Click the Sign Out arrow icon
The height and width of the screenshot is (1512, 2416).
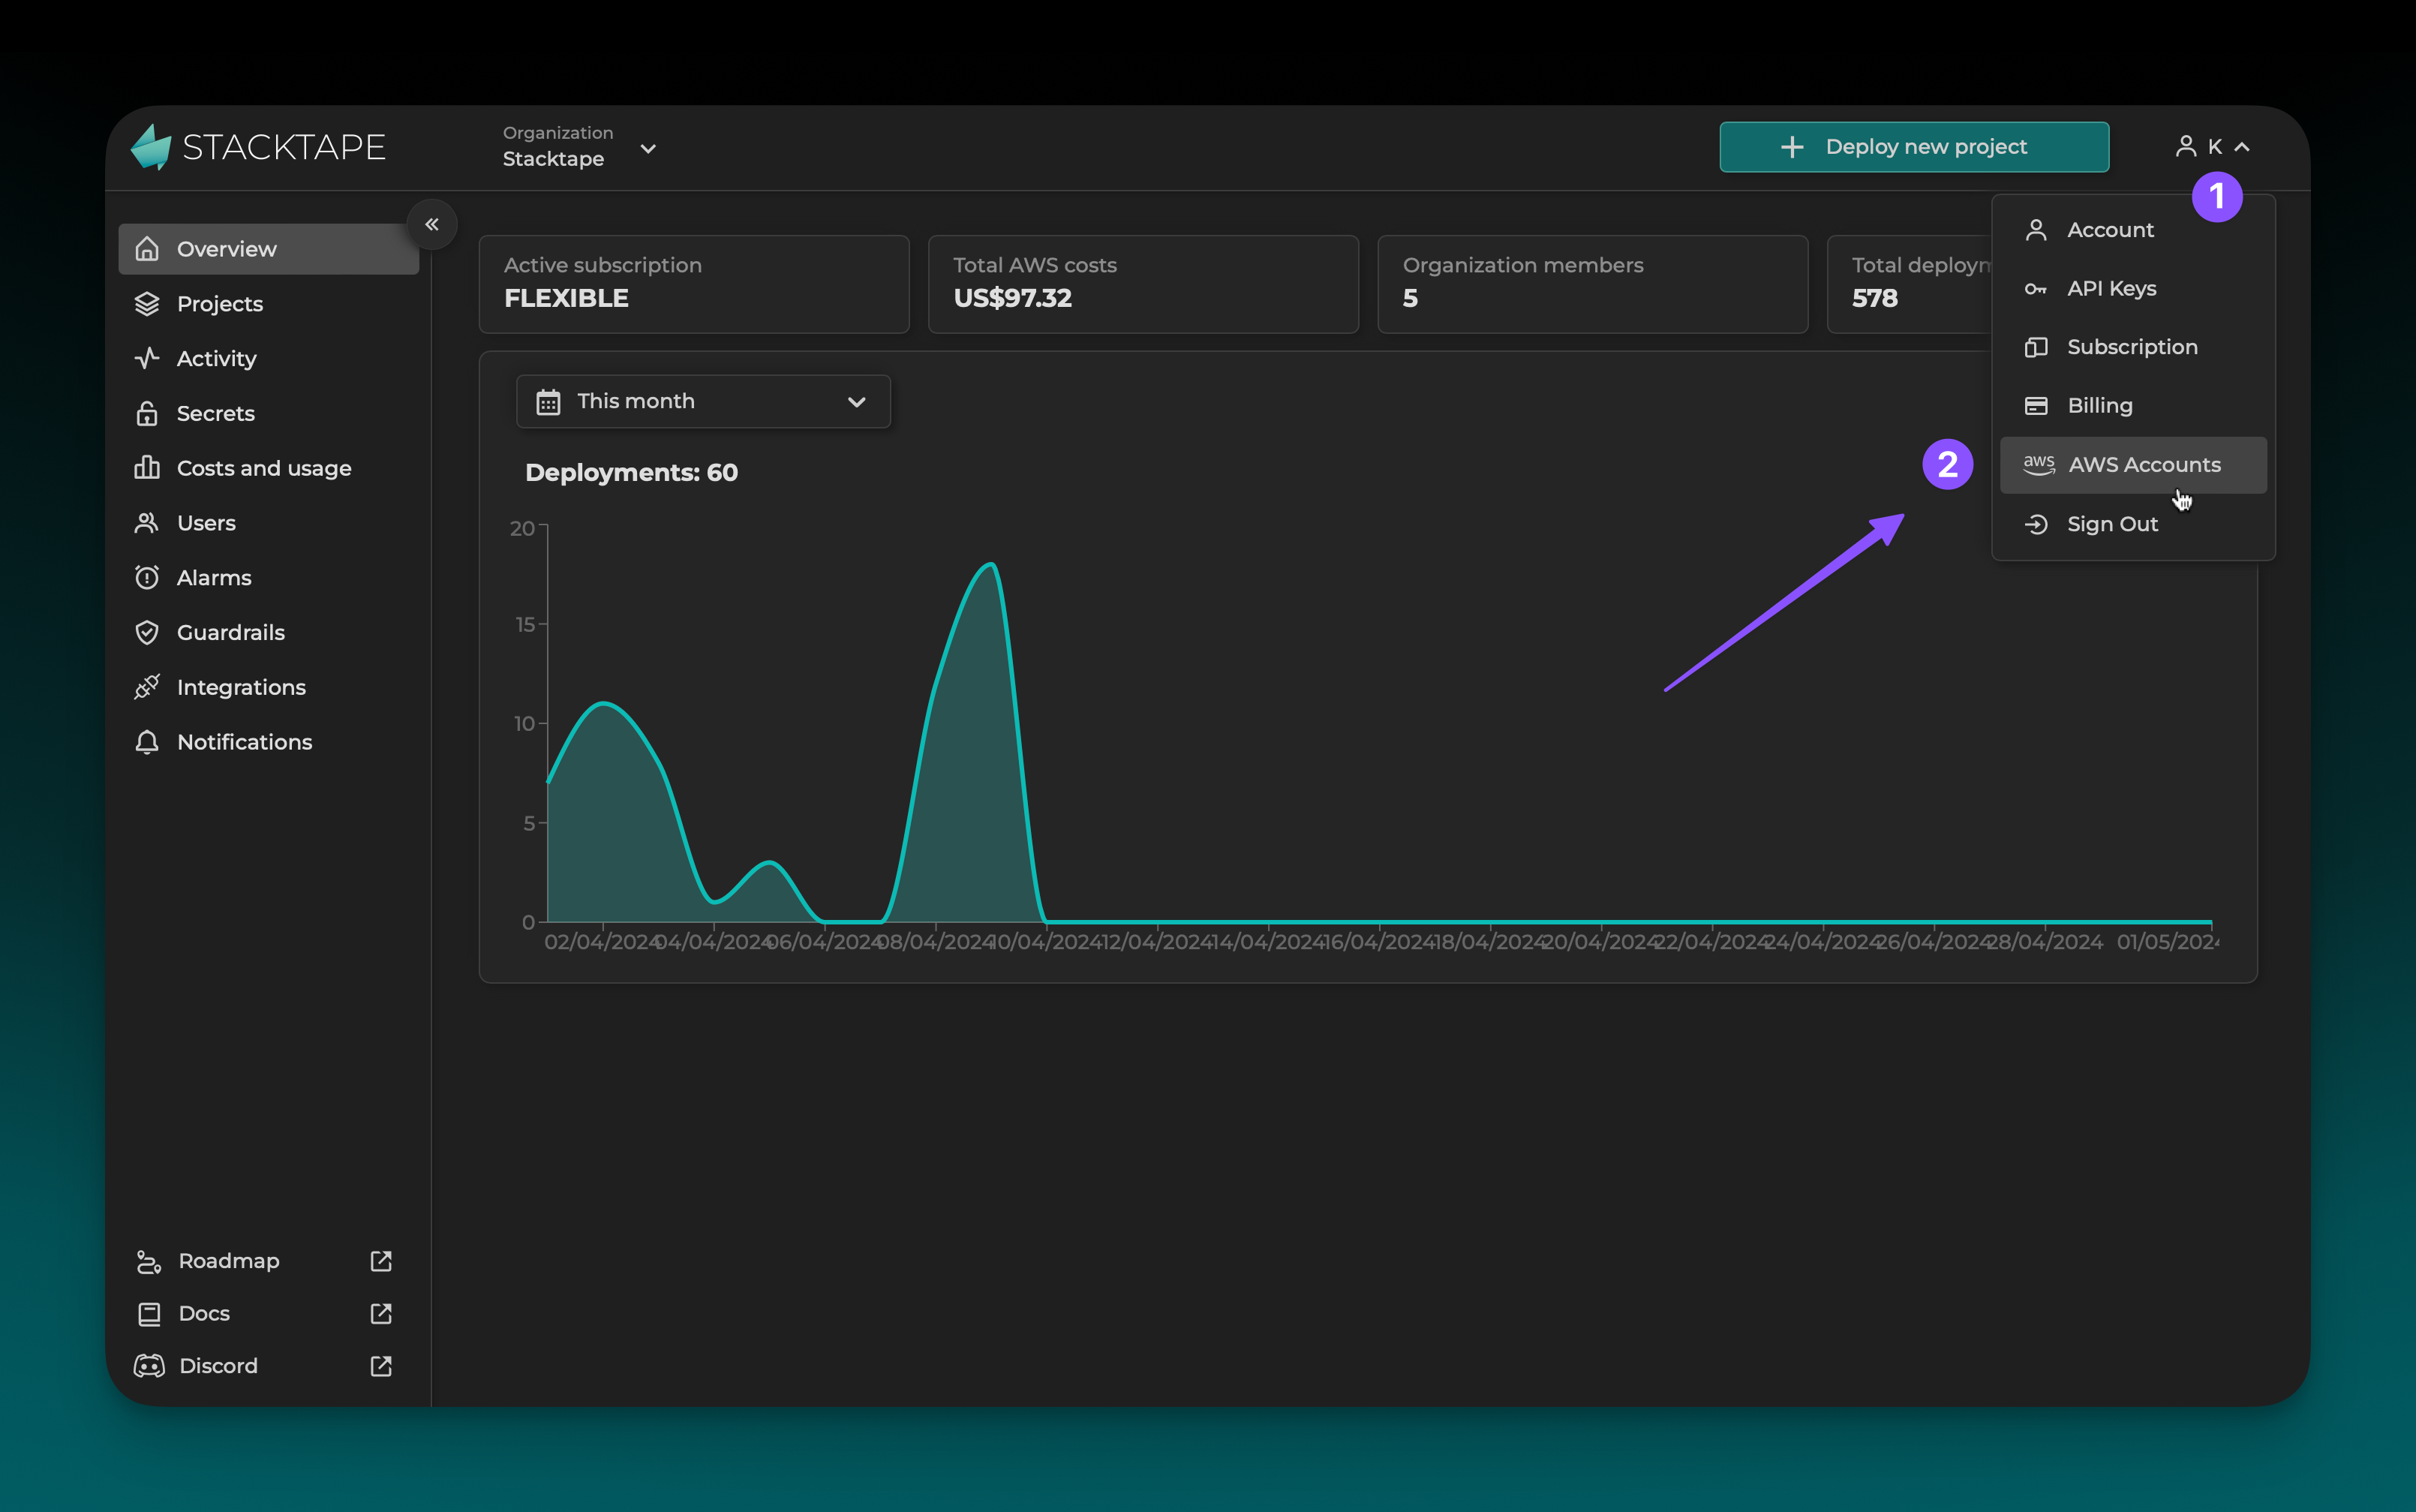point(2036,524)
